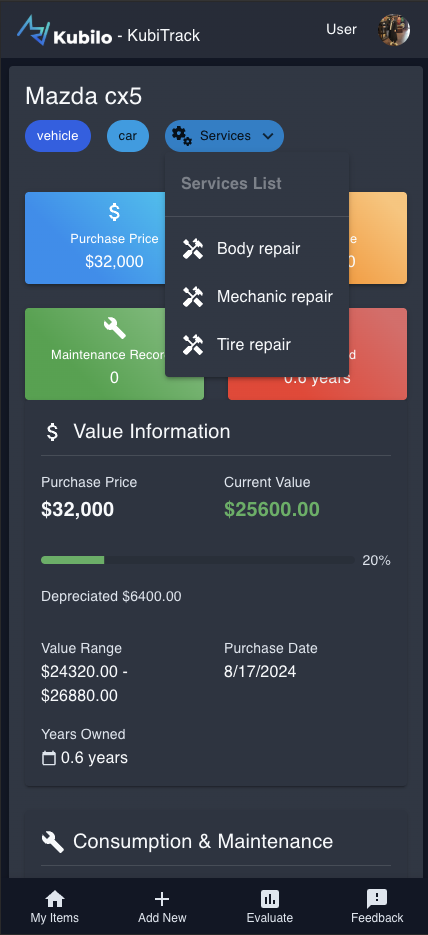
Task: Choose Body repair from Services List
Action: click(257, 249)
